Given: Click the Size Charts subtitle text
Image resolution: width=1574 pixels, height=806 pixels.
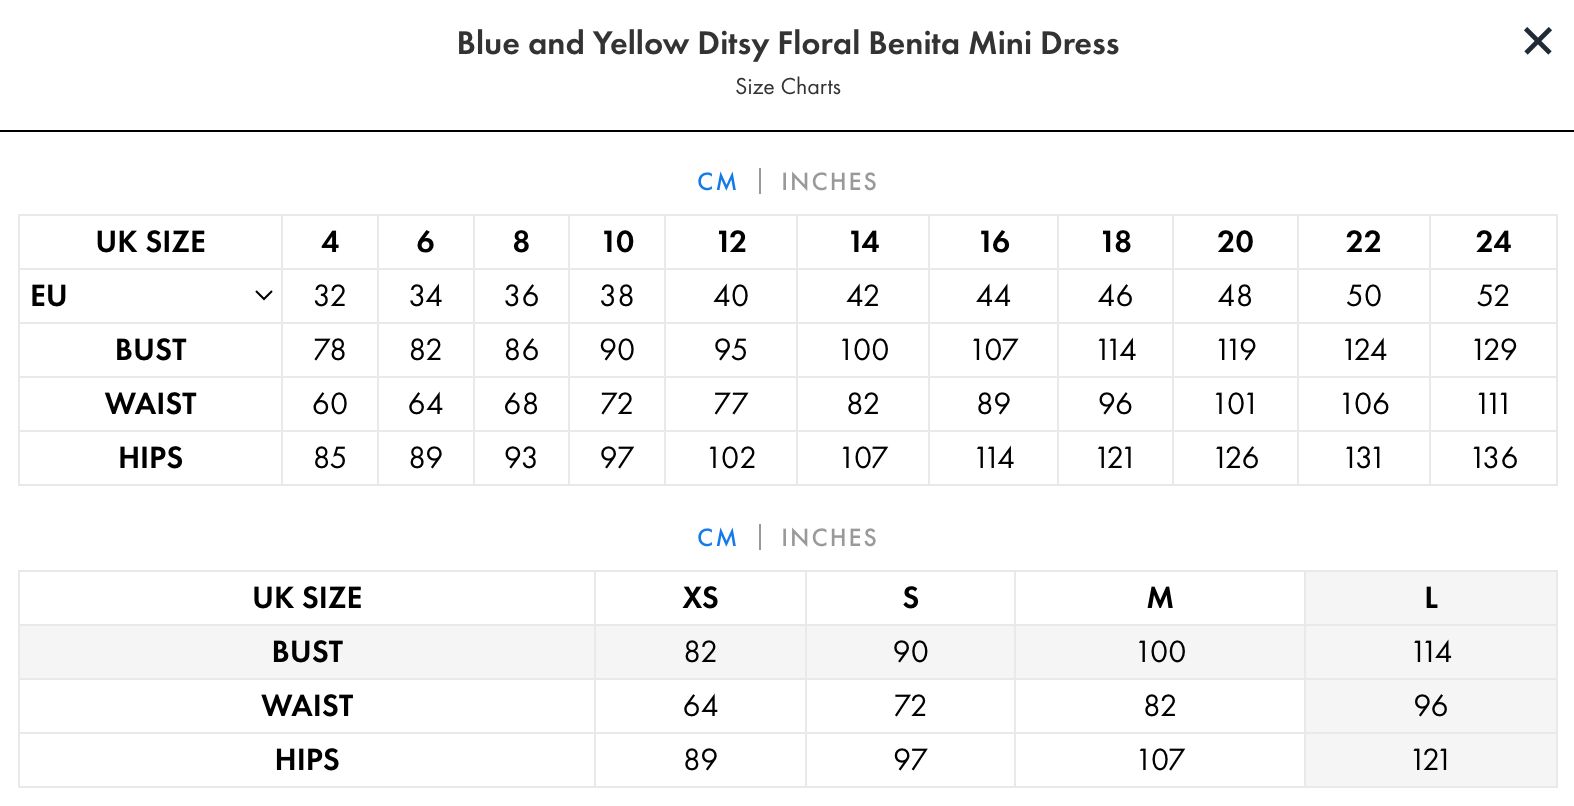Looking at the screenshot, I should 788,87.
